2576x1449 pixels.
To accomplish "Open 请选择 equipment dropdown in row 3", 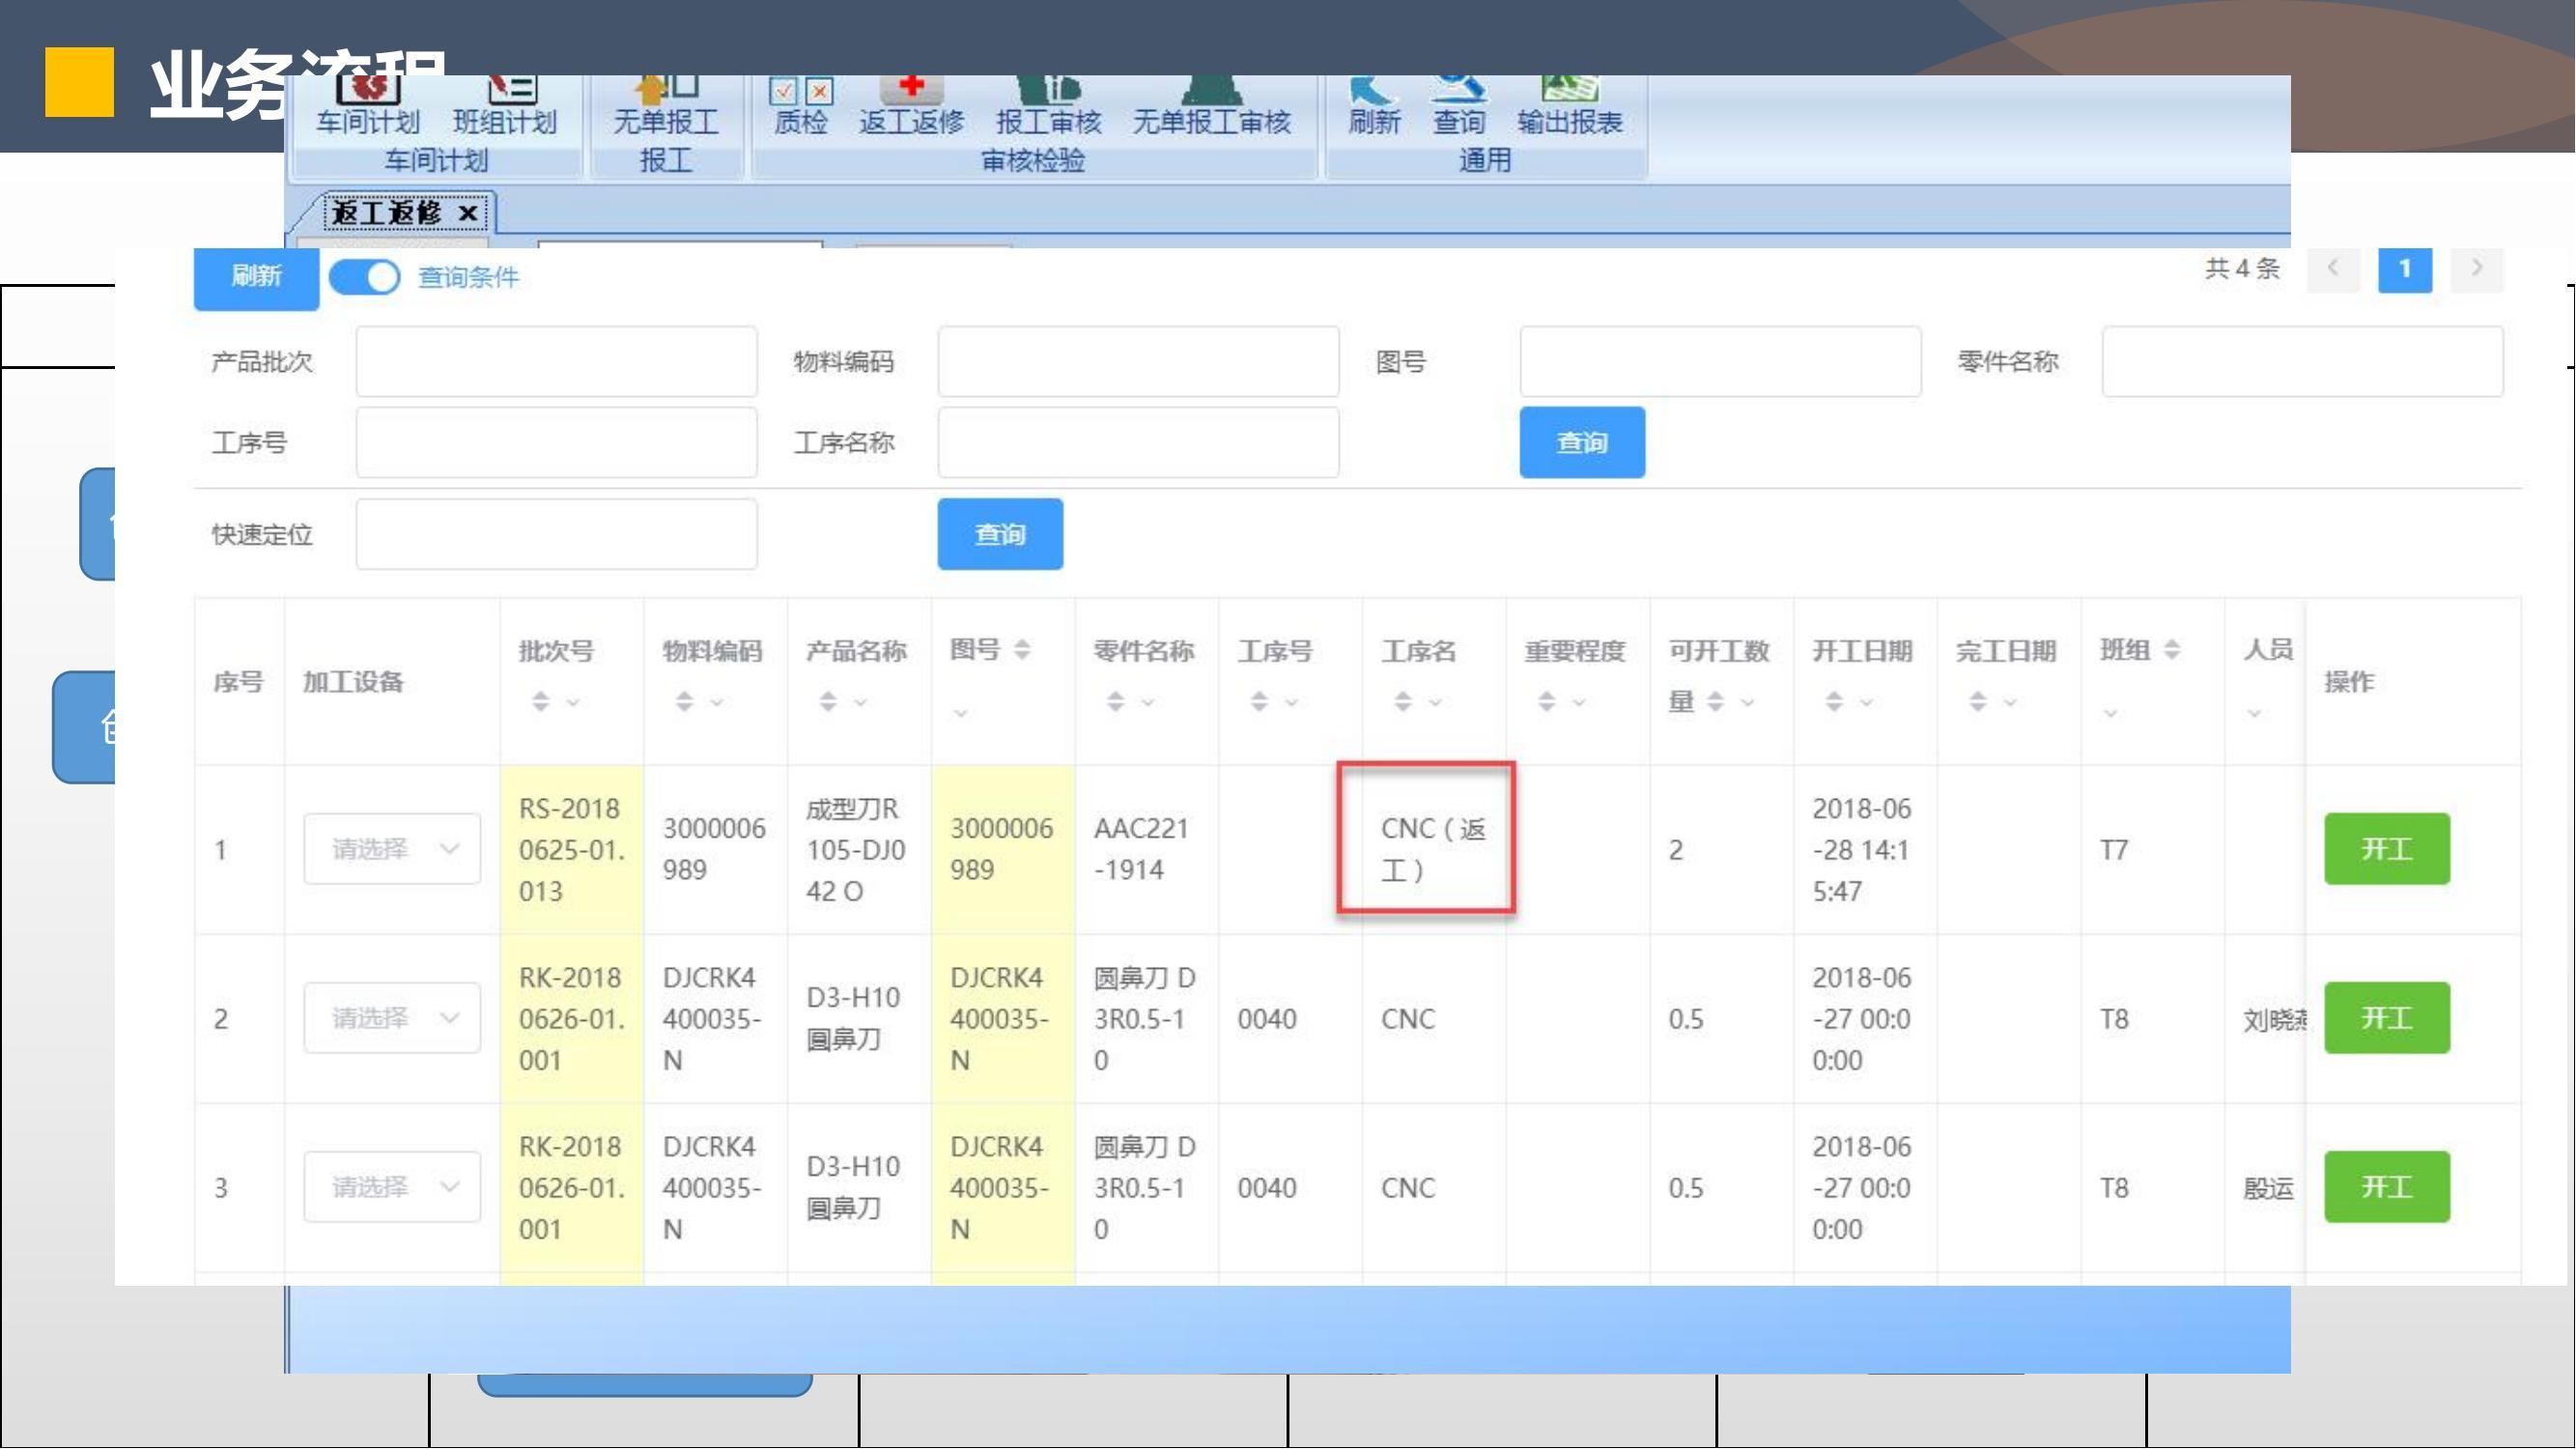I will 392,1187.
